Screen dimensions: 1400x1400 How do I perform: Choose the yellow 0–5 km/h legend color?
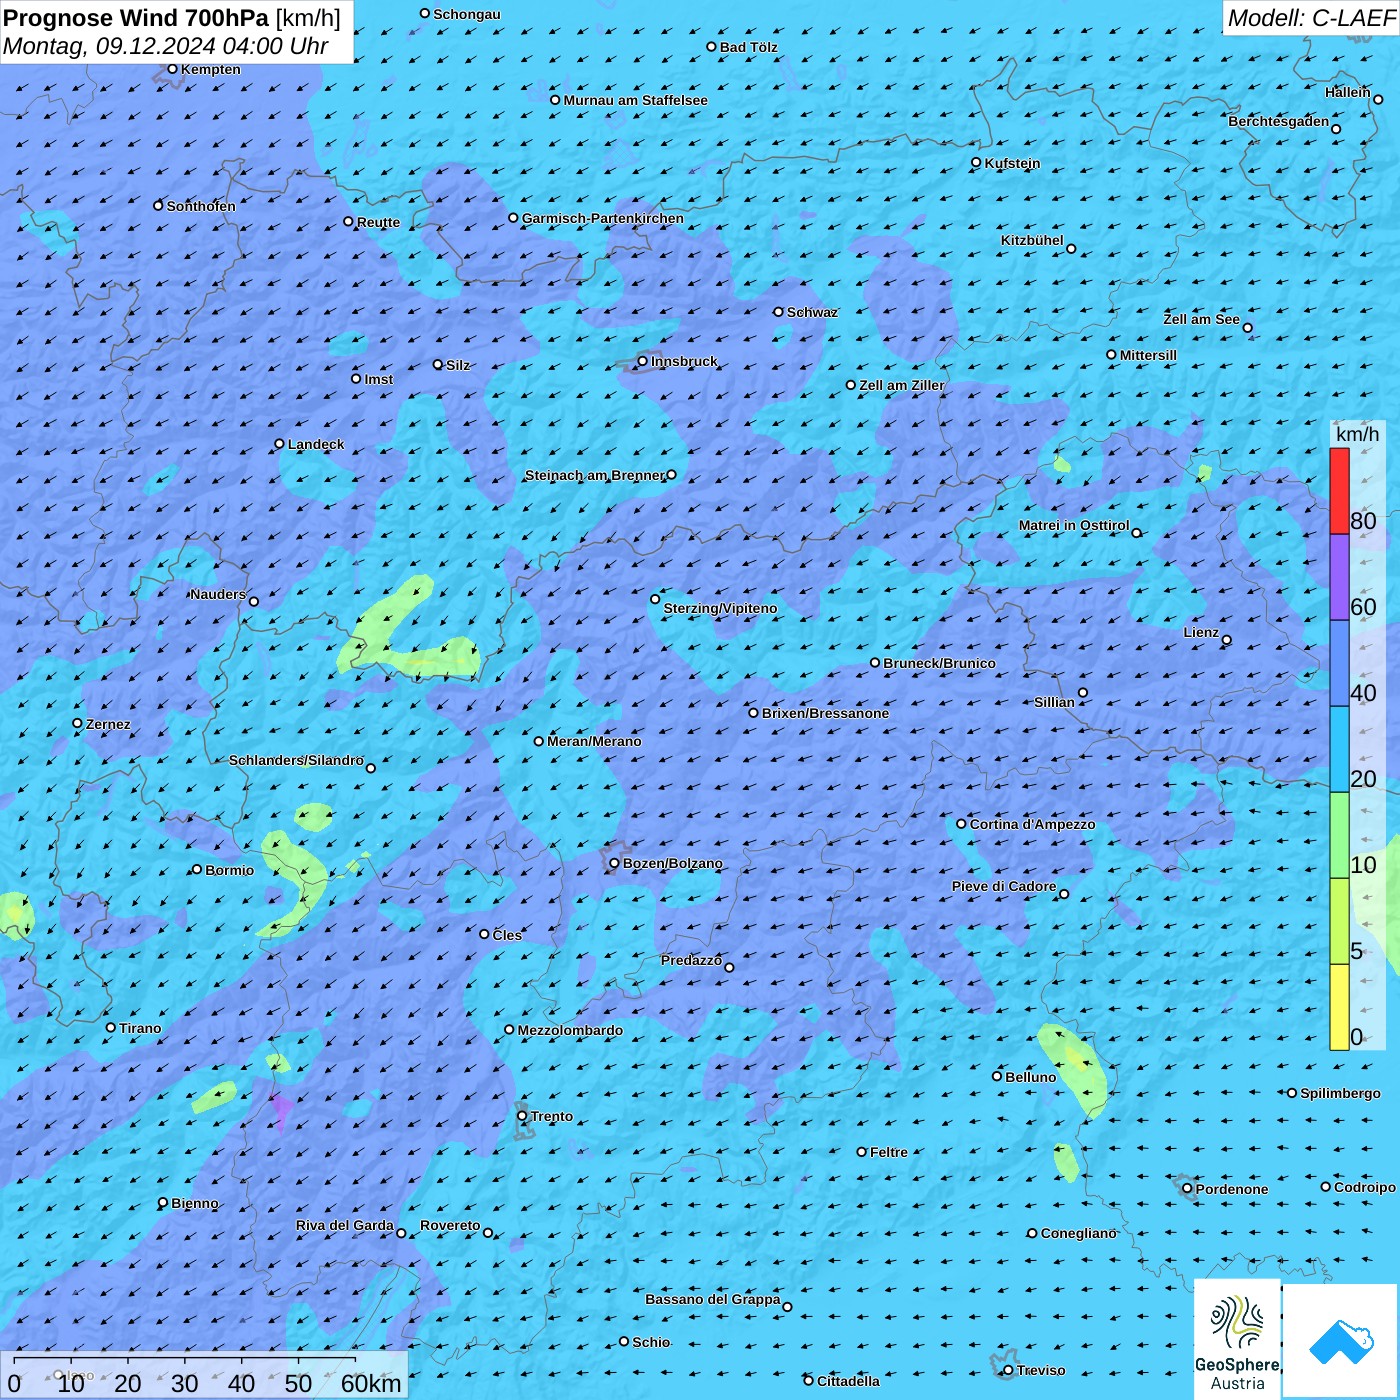[x=1339, y=1007]
